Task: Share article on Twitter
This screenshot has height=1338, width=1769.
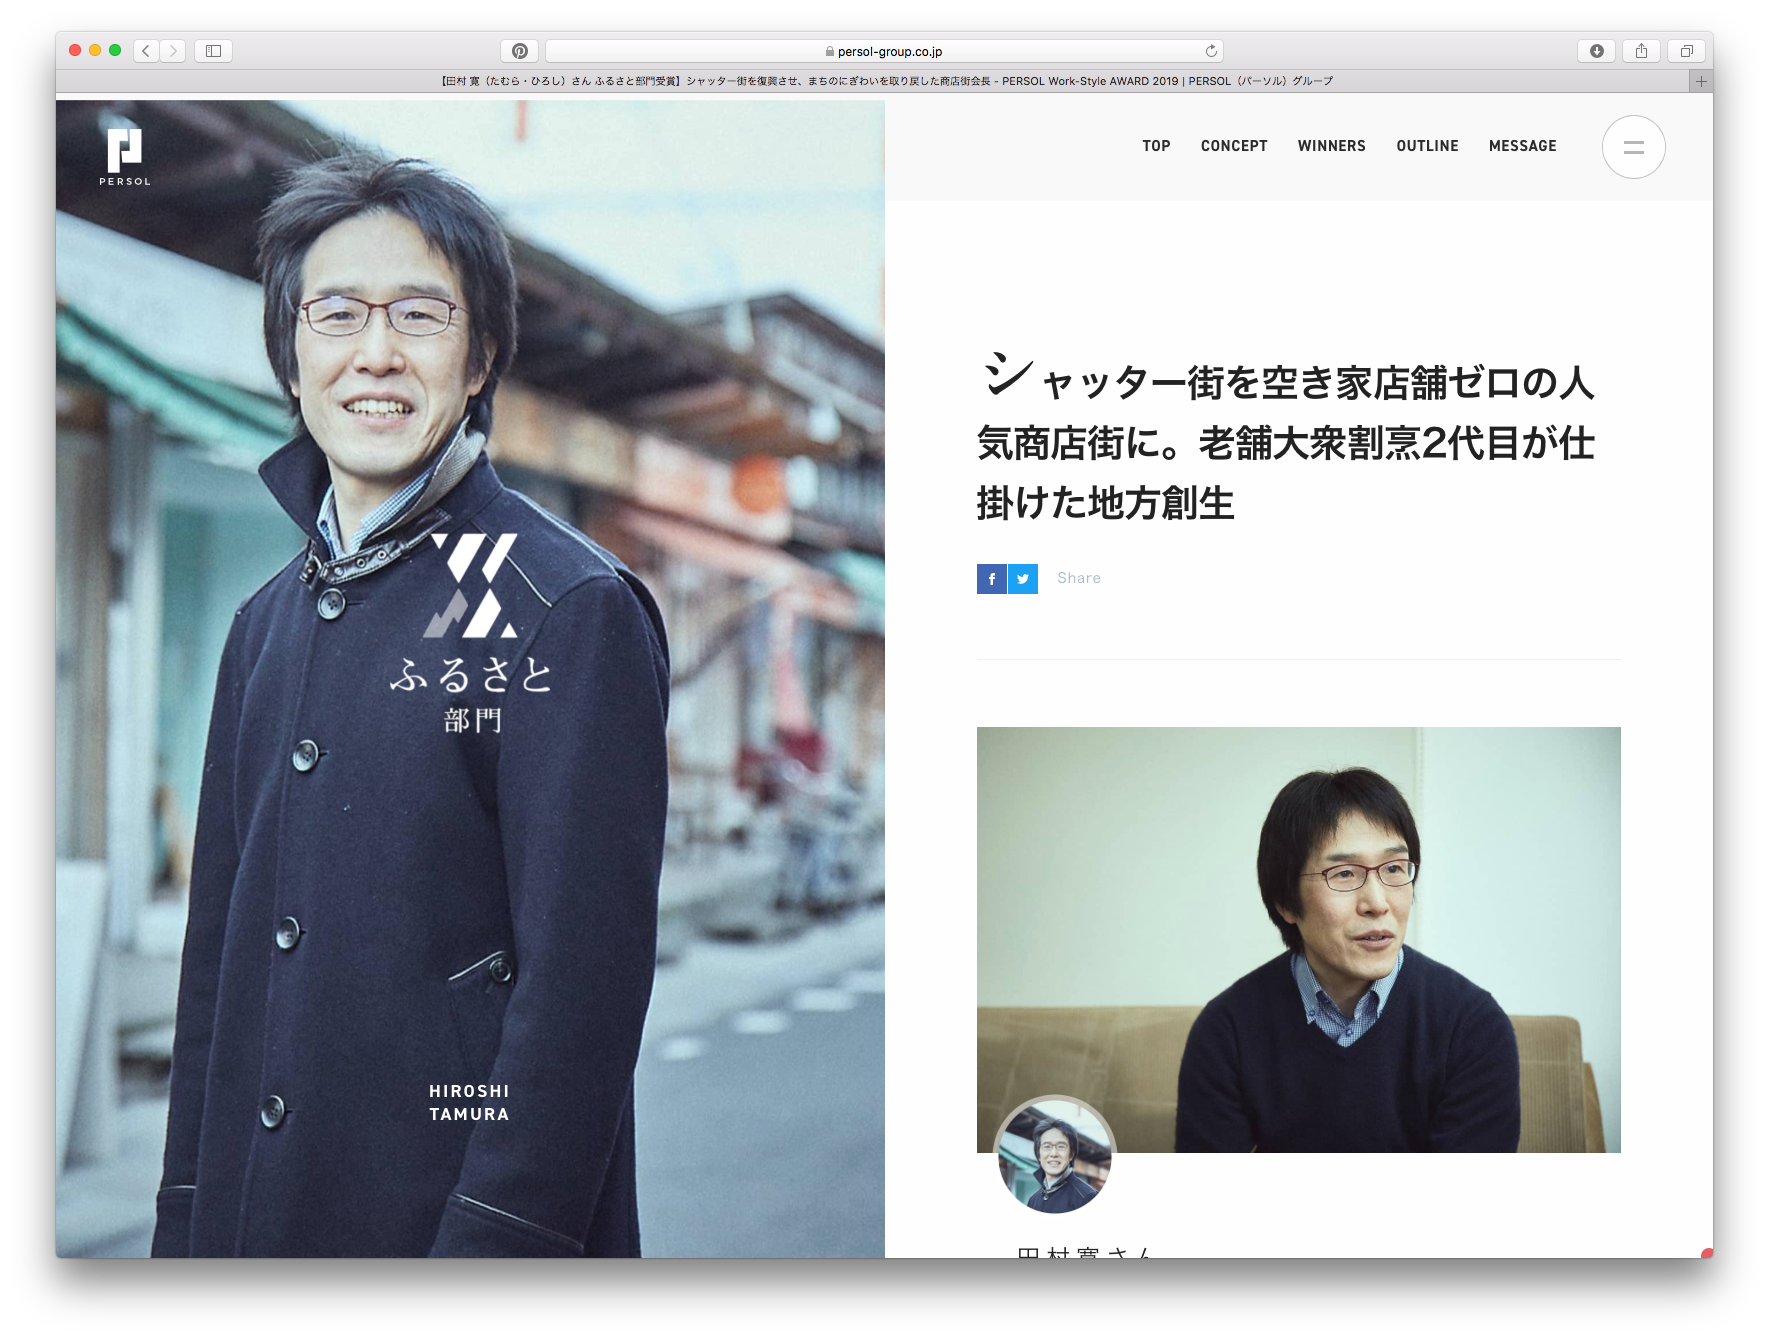Action: [x=1023, y=579]
